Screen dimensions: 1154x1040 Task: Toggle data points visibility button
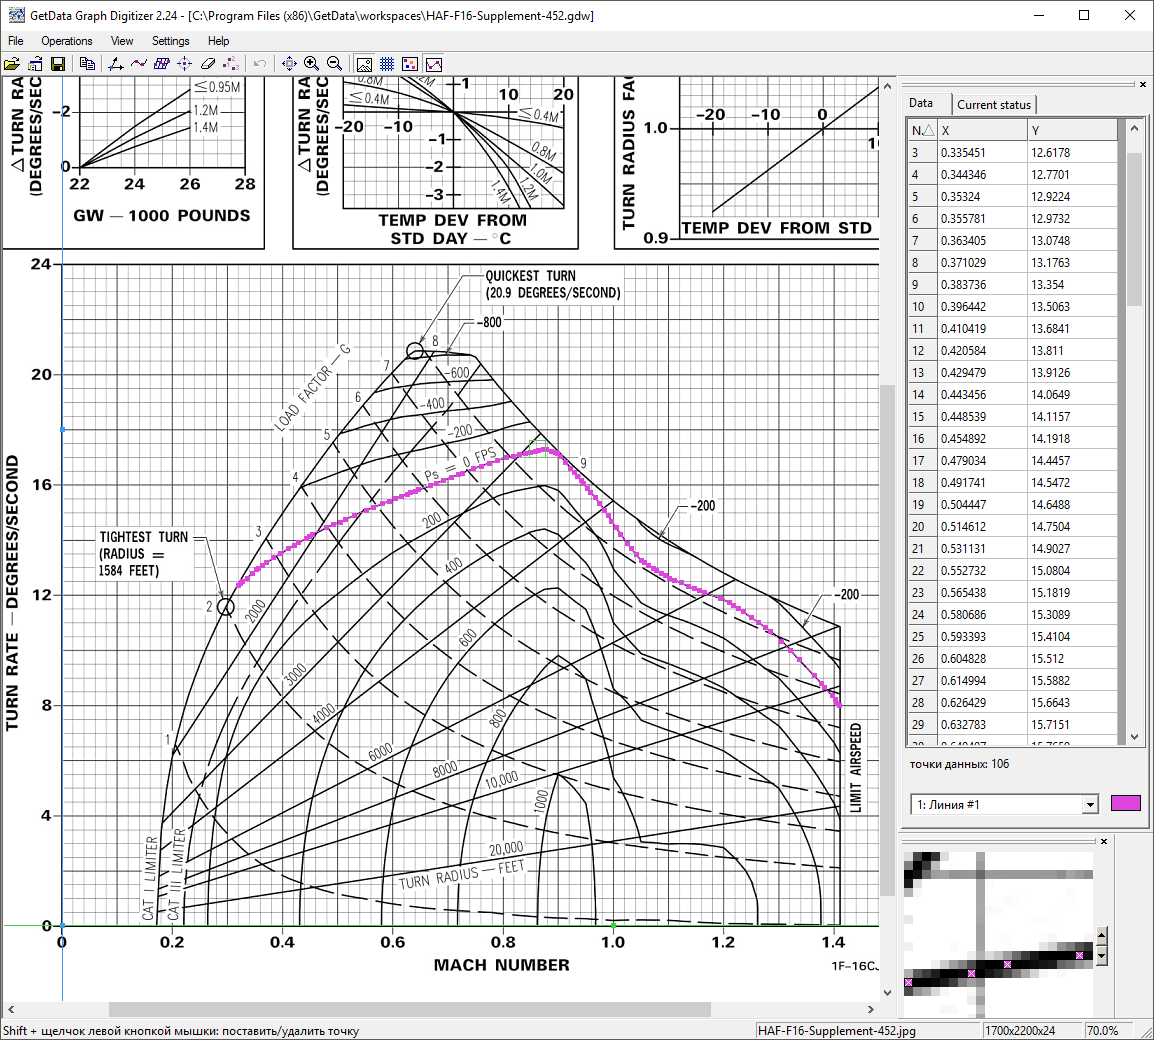click(410, 64)
